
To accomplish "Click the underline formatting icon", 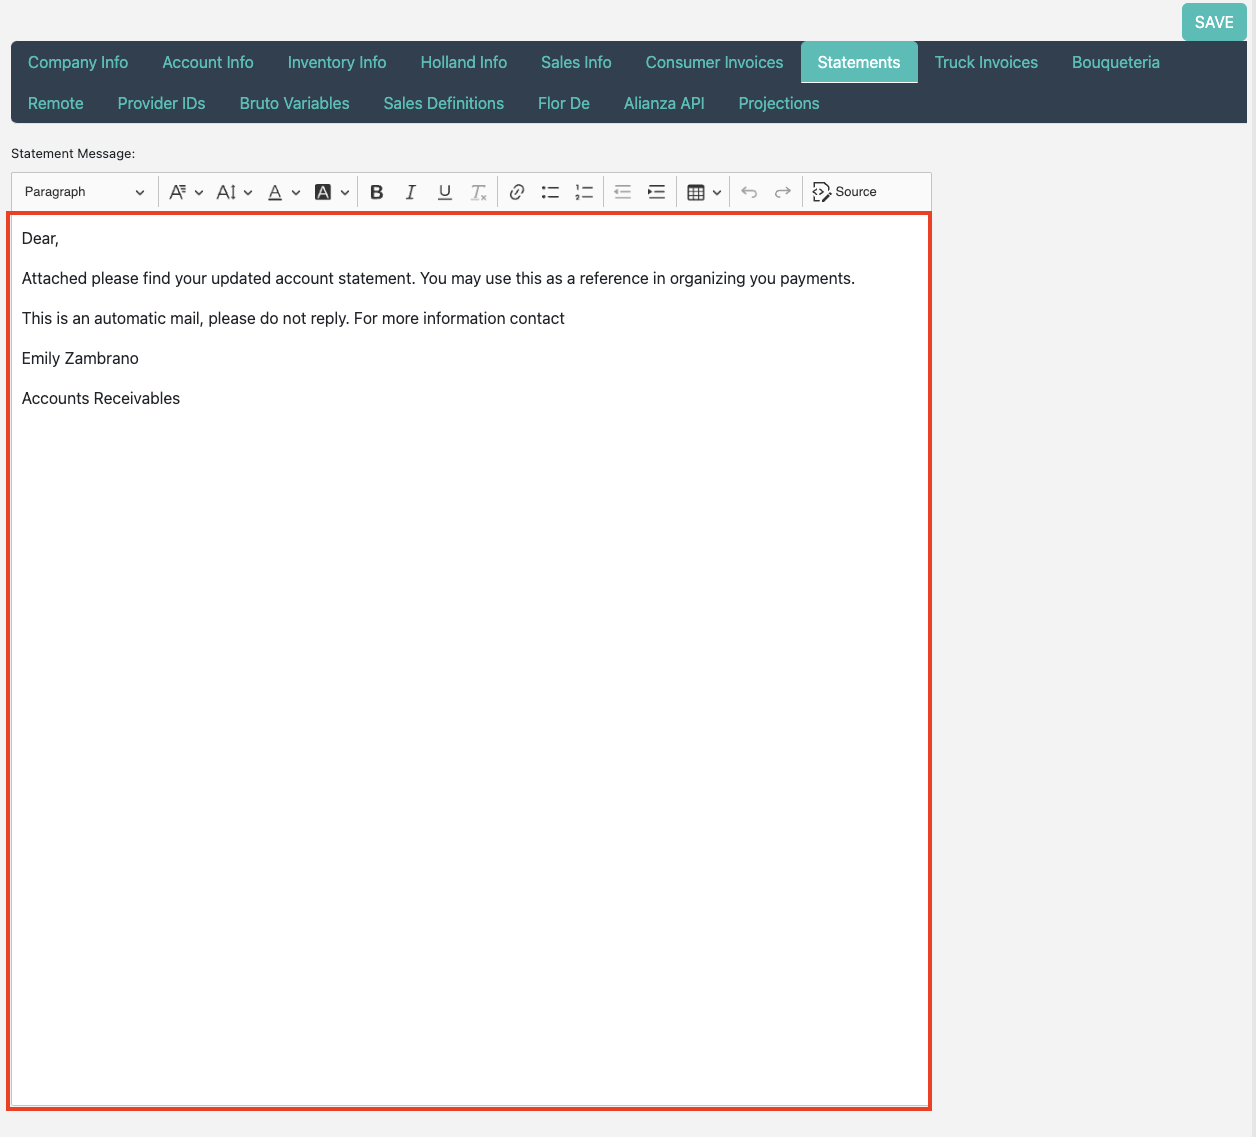I will [445, 192].
